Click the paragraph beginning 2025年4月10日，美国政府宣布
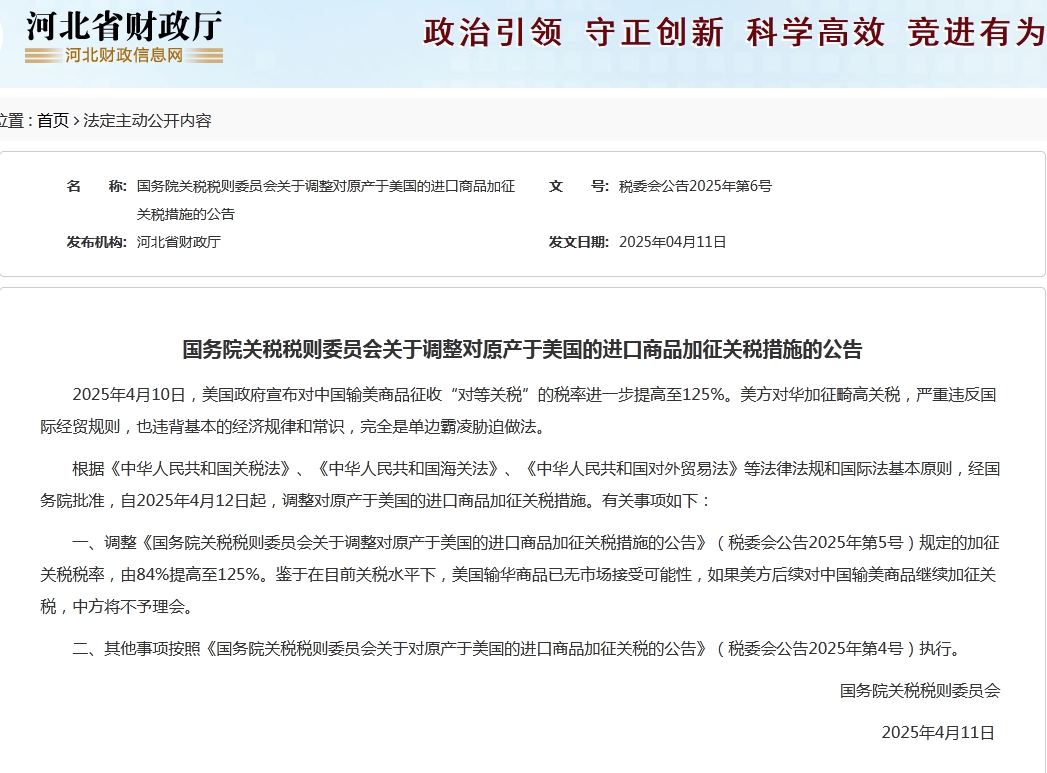Viewport: 1047px width, 773px height. click(519, 411)
